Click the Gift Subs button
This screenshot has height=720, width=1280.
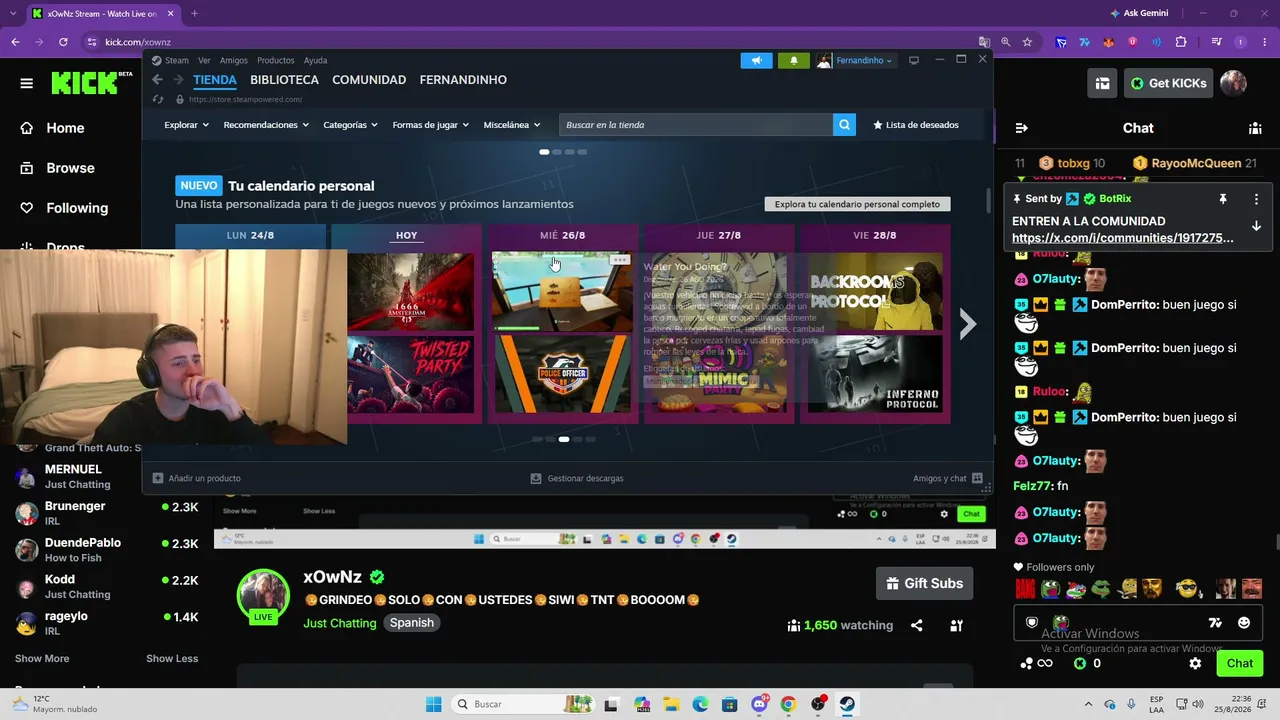click(x=925, y=583)
